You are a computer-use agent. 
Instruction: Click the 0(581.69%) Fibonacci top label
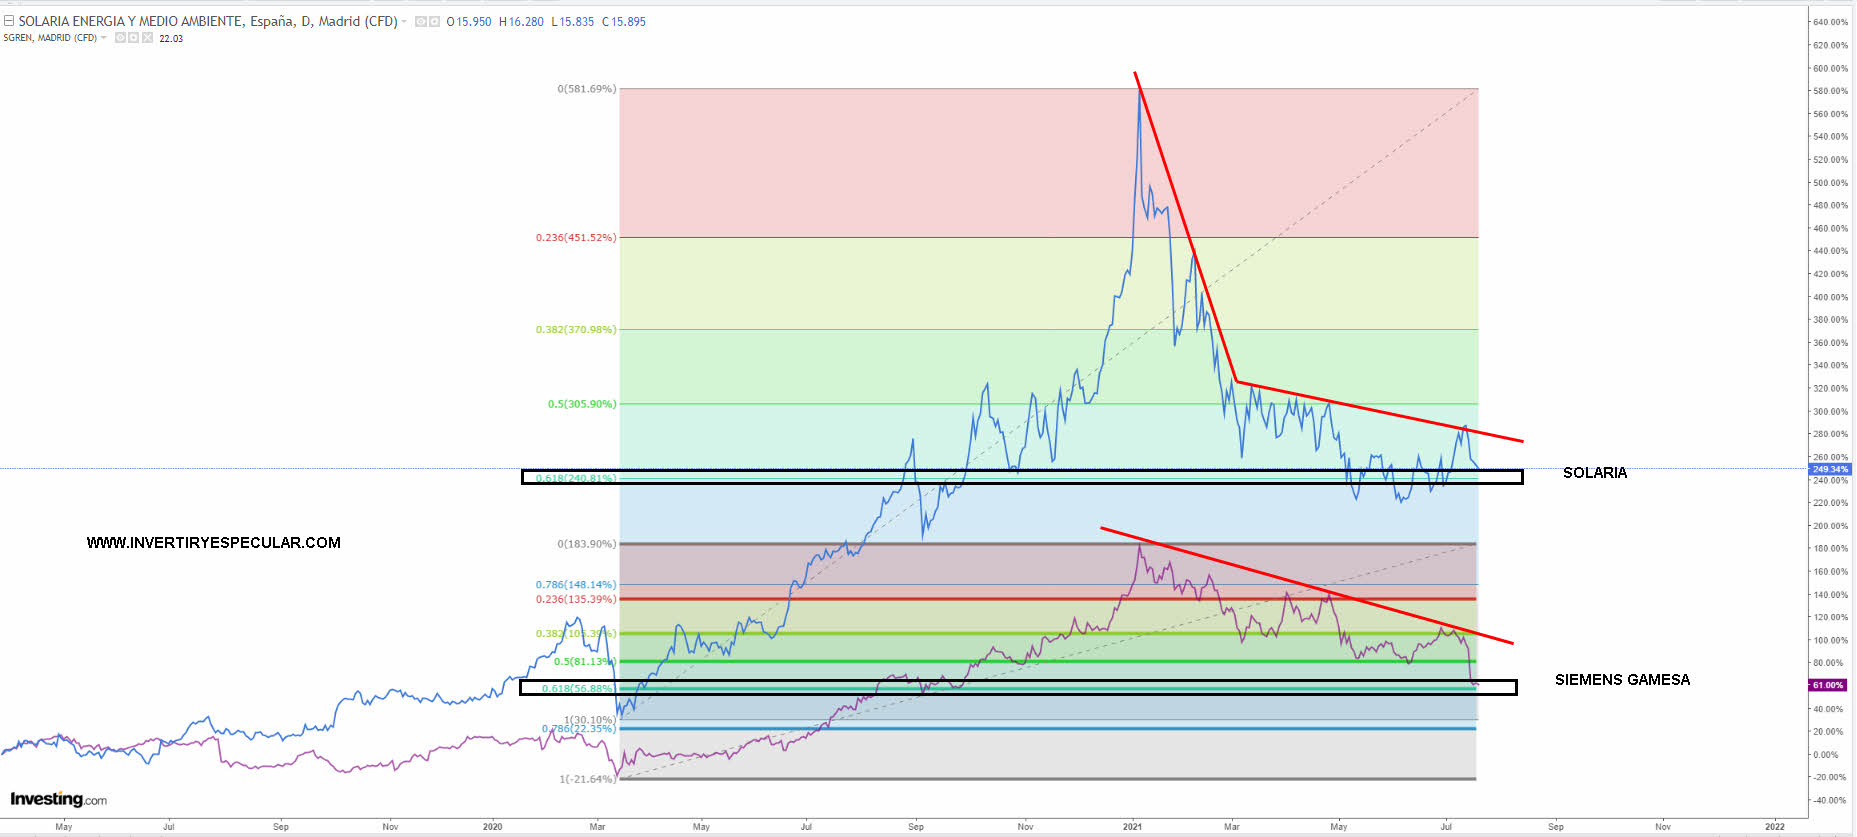[586, 89]
